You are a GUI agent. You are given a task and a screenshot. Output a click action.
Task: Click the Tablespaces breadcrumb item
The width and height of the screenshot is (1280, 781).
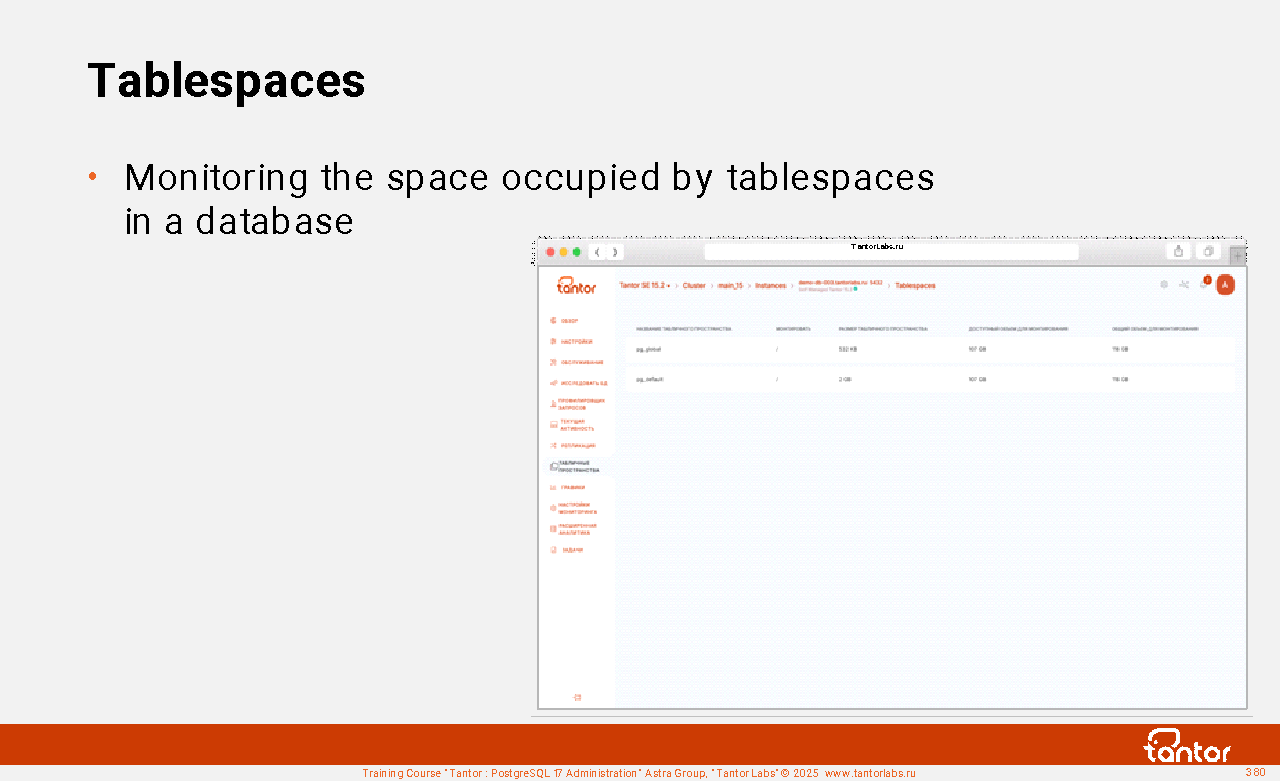(x=915, y=286)
